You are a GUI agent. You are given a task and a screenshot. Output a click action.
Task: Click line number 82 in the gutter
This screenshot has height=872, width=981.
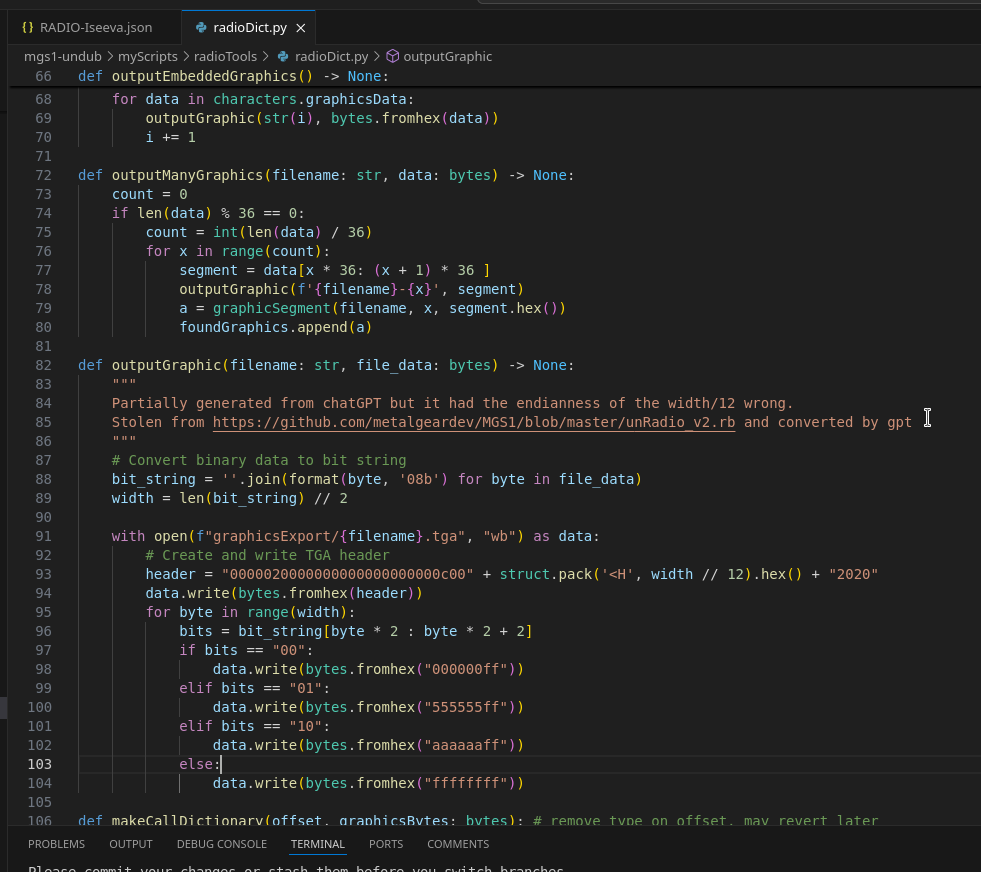tap(42, 365)
